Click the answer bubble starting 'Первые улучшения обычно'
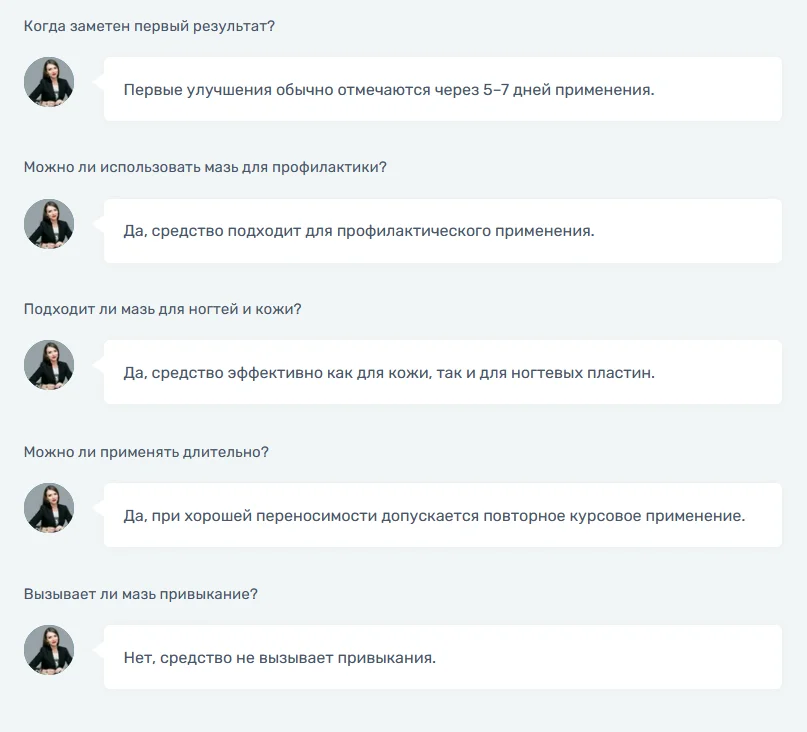Viewport: 807px width, 732px height. tap(442, 89)
